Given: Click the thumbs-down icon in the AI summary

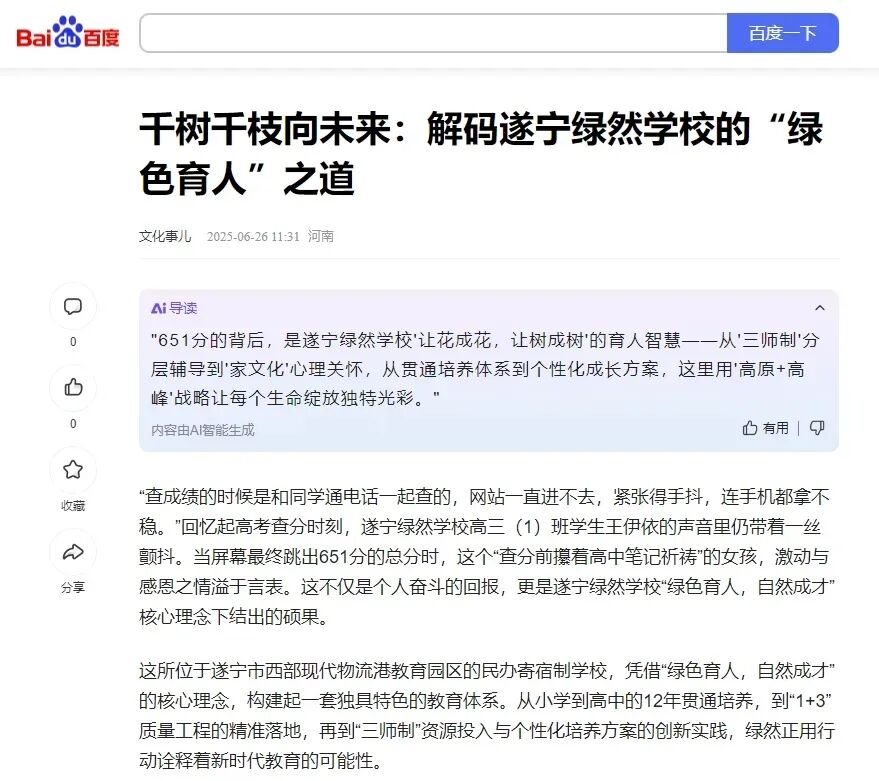Looking at the screenshot, I should (817, 427).
